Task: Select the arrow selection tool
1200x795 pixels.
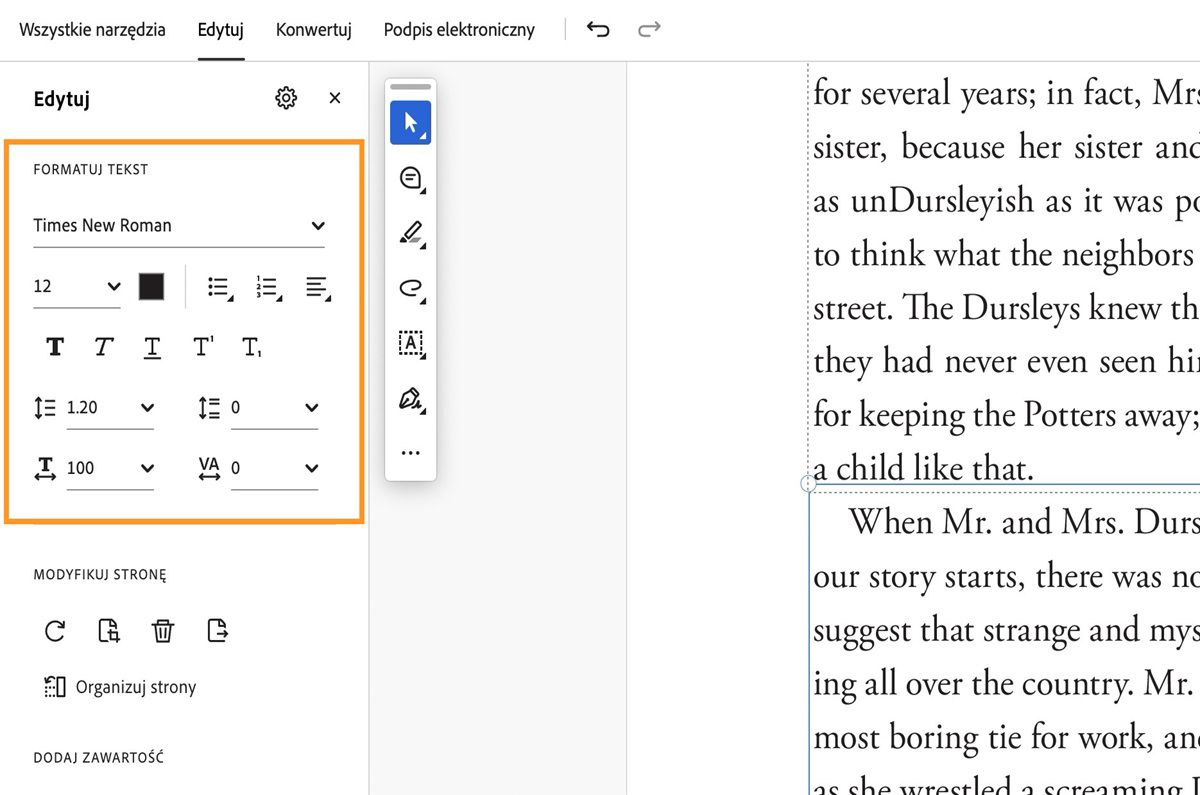Action: 410,123
